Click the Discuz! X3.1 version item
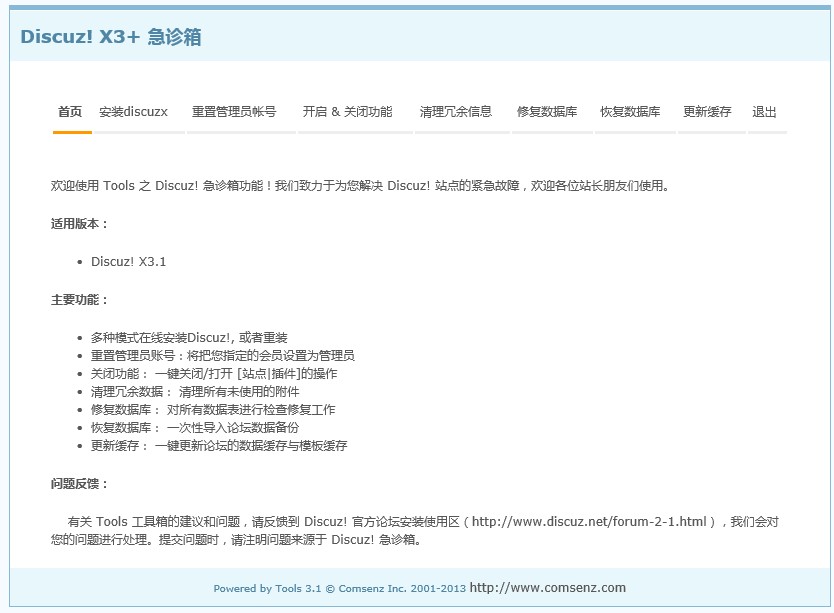 [x=129, y=262]
